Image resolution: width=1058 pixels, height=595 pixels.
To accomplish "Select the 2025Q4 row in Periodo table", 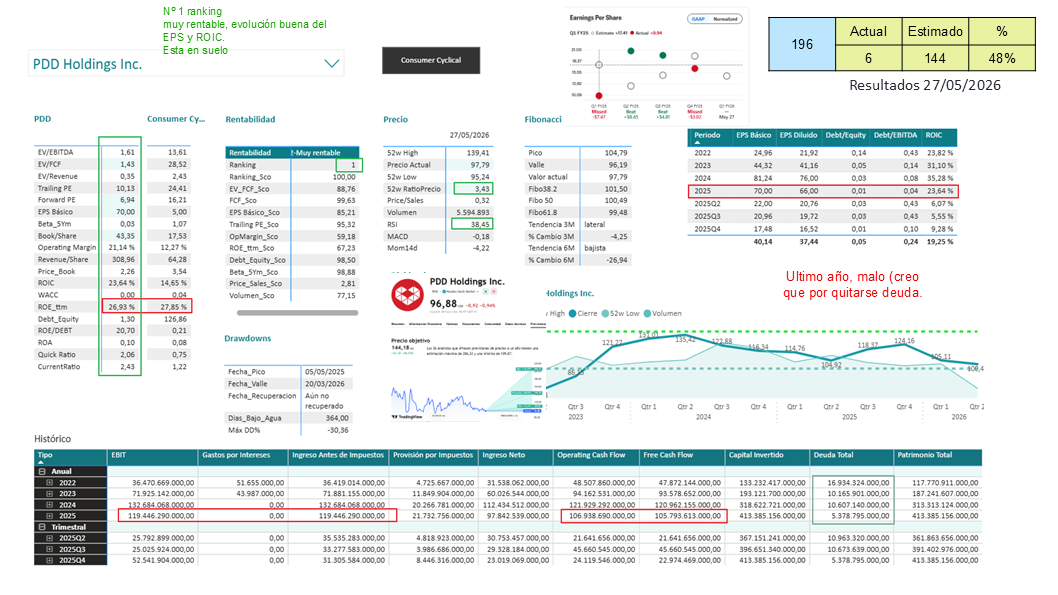I will [x=823, y=229].
